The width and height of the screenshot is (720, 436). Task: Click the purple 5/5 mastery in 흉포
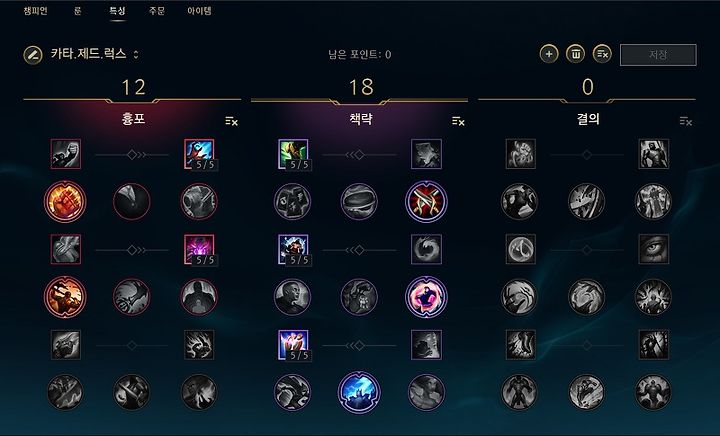199,249
